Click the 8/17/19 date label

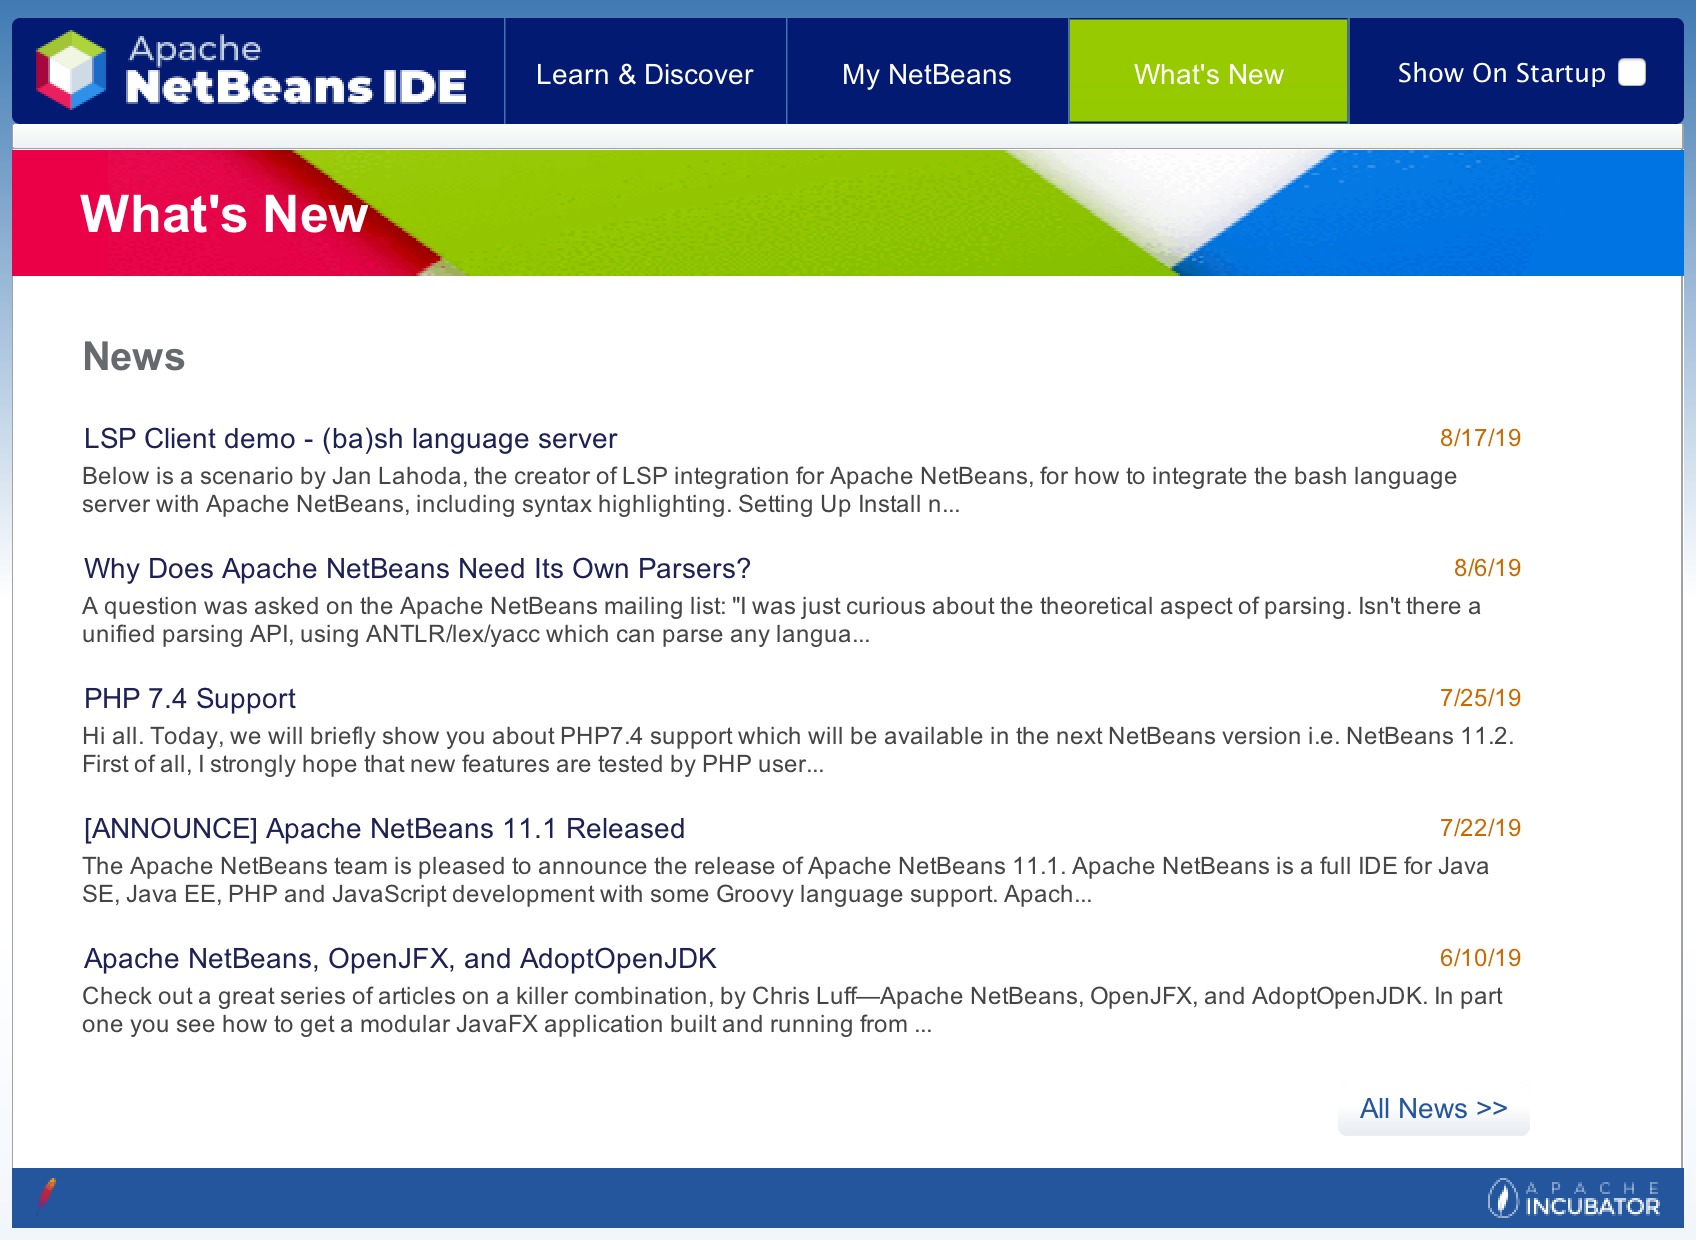(1479, 438)
